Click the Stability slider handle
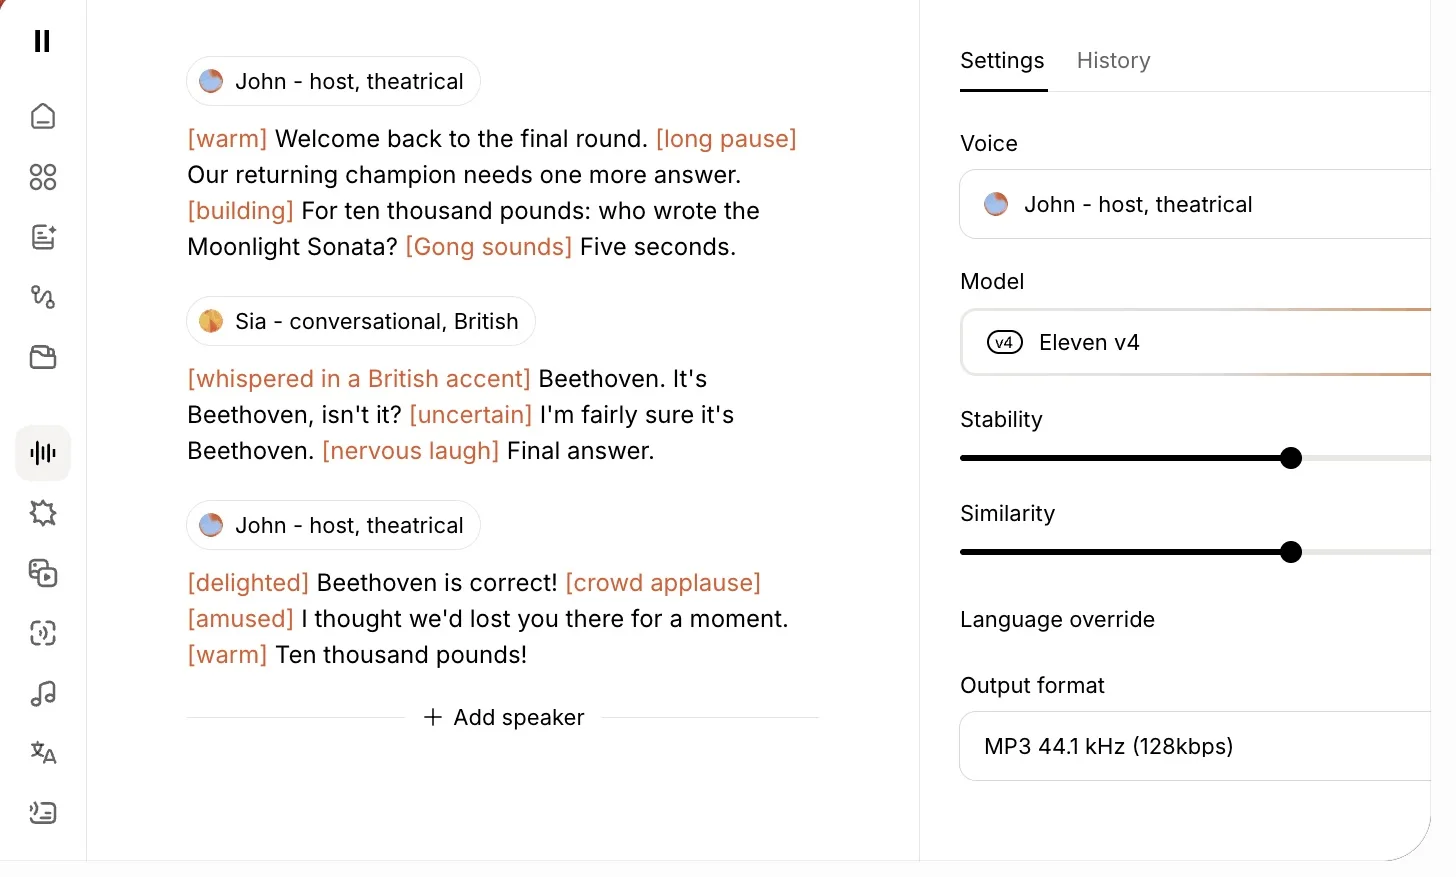Image resolution: width=1456 pixels, height=877 pixels. [1291, 458]
